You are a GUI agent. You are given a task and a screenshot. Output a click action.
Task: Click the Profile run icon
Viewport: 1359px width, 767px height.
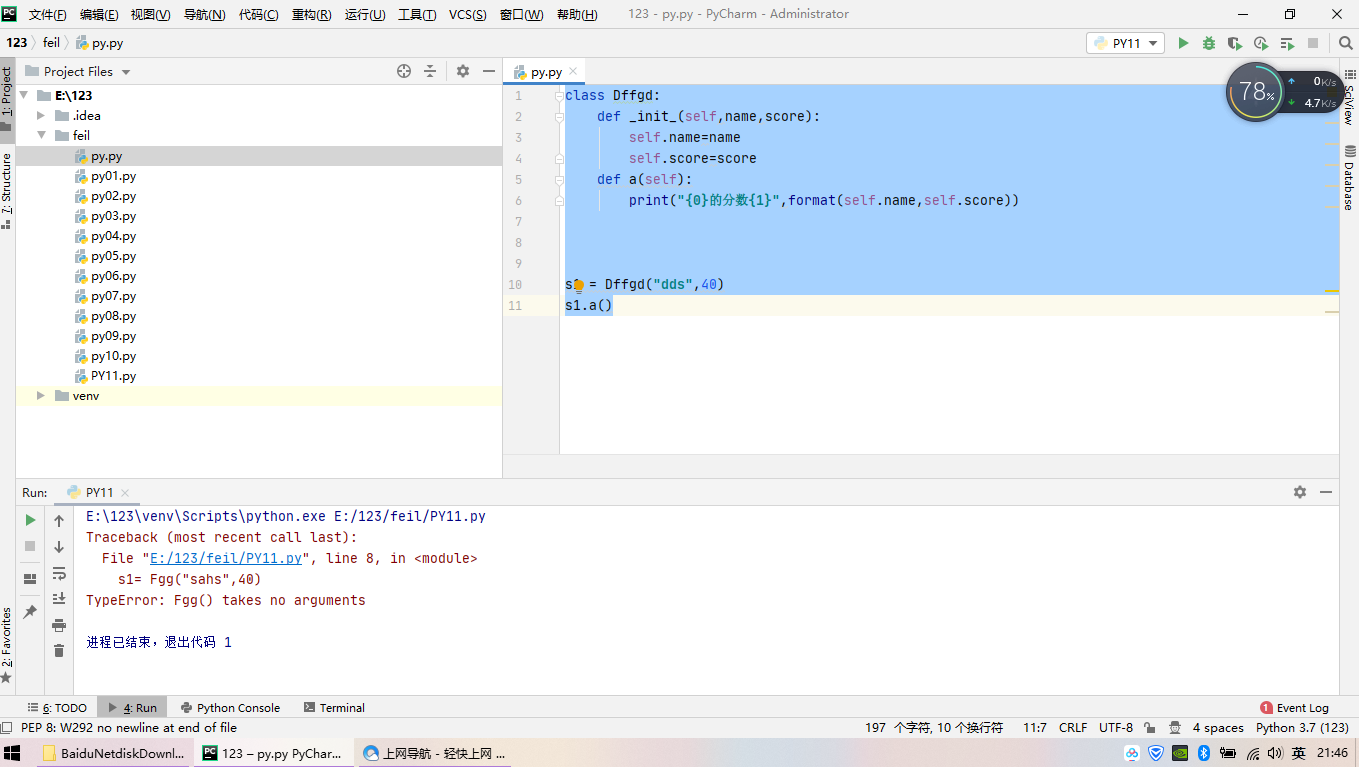click(x=1261, y=43)
